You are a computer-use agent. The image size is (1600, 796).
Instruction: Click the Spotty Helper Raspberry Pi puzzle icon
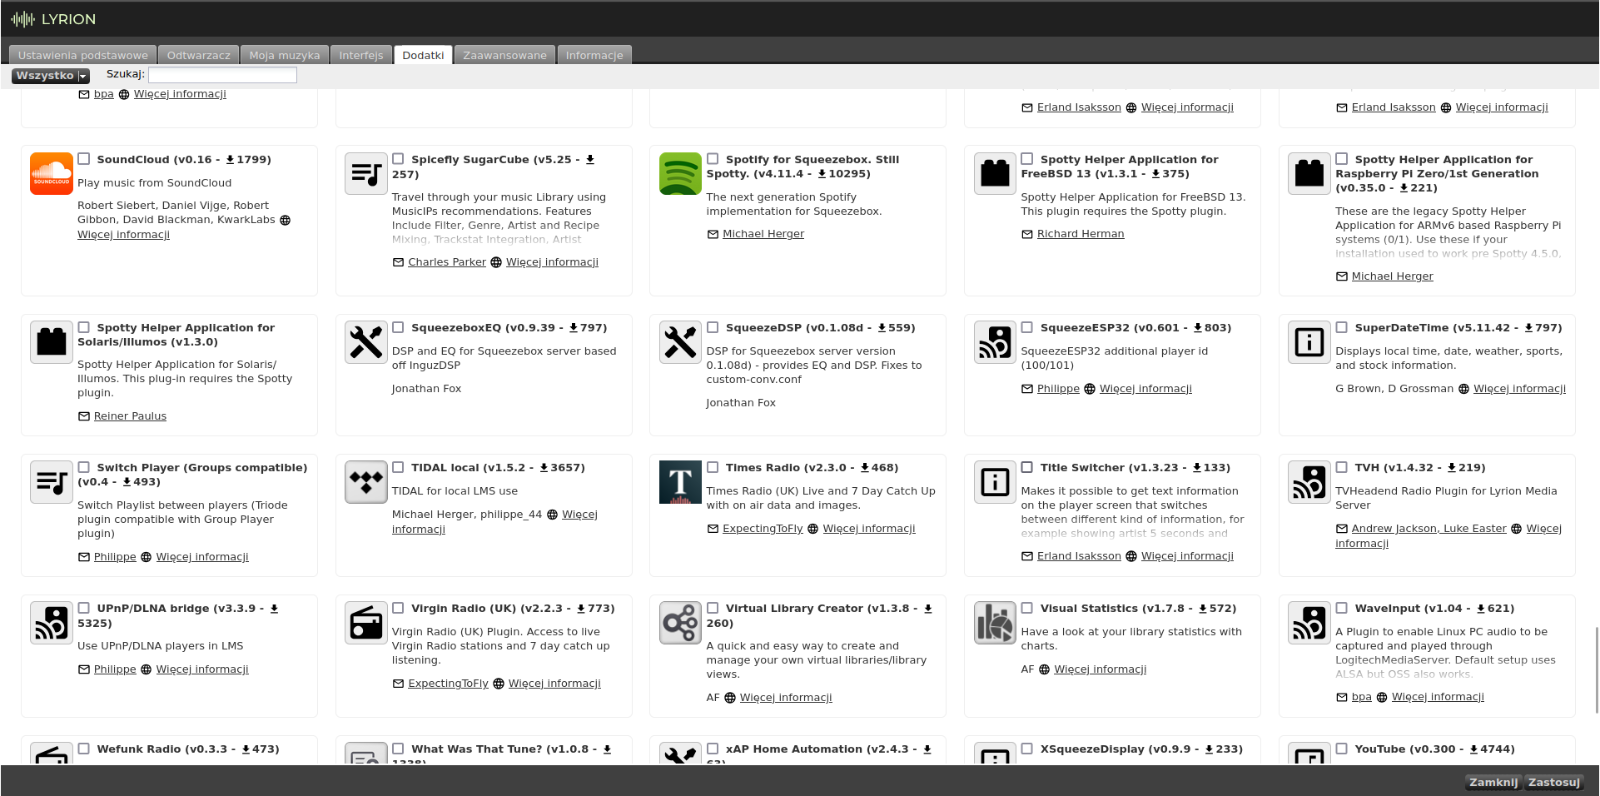click(x=1309, y=174)
